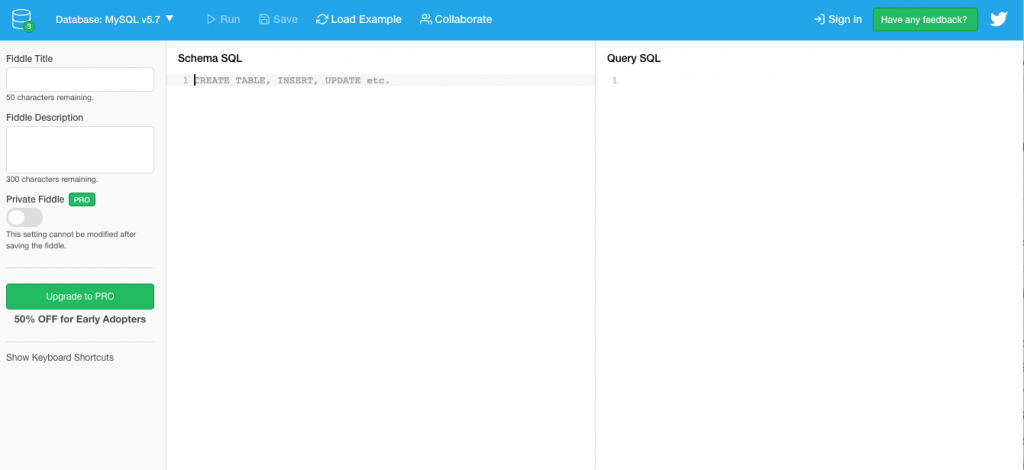This screenshot has width=1024, height=470.
Task: Click Sign in with arrow icon
Action: click(838, 19)
